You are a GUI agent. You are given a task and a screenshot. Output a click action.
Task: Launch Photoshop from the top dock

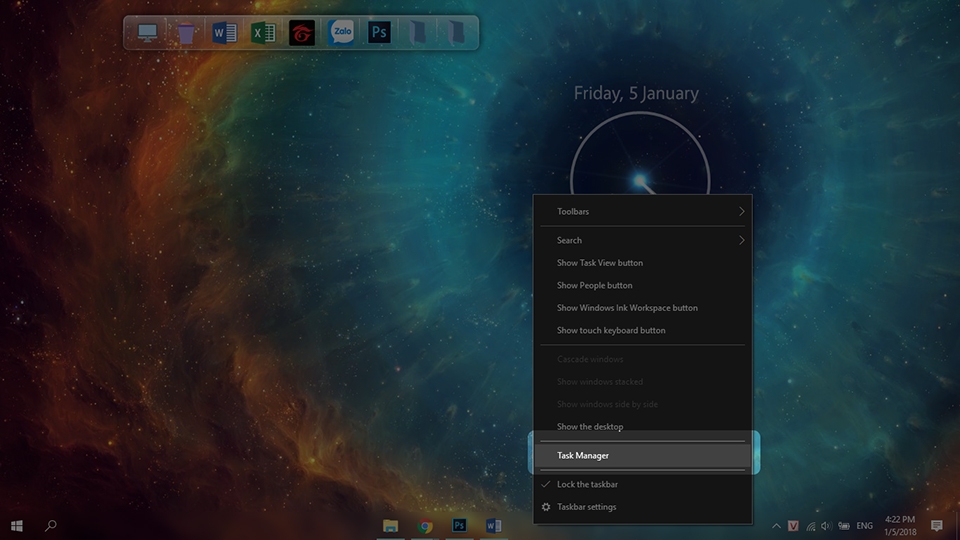pos(379,32)
